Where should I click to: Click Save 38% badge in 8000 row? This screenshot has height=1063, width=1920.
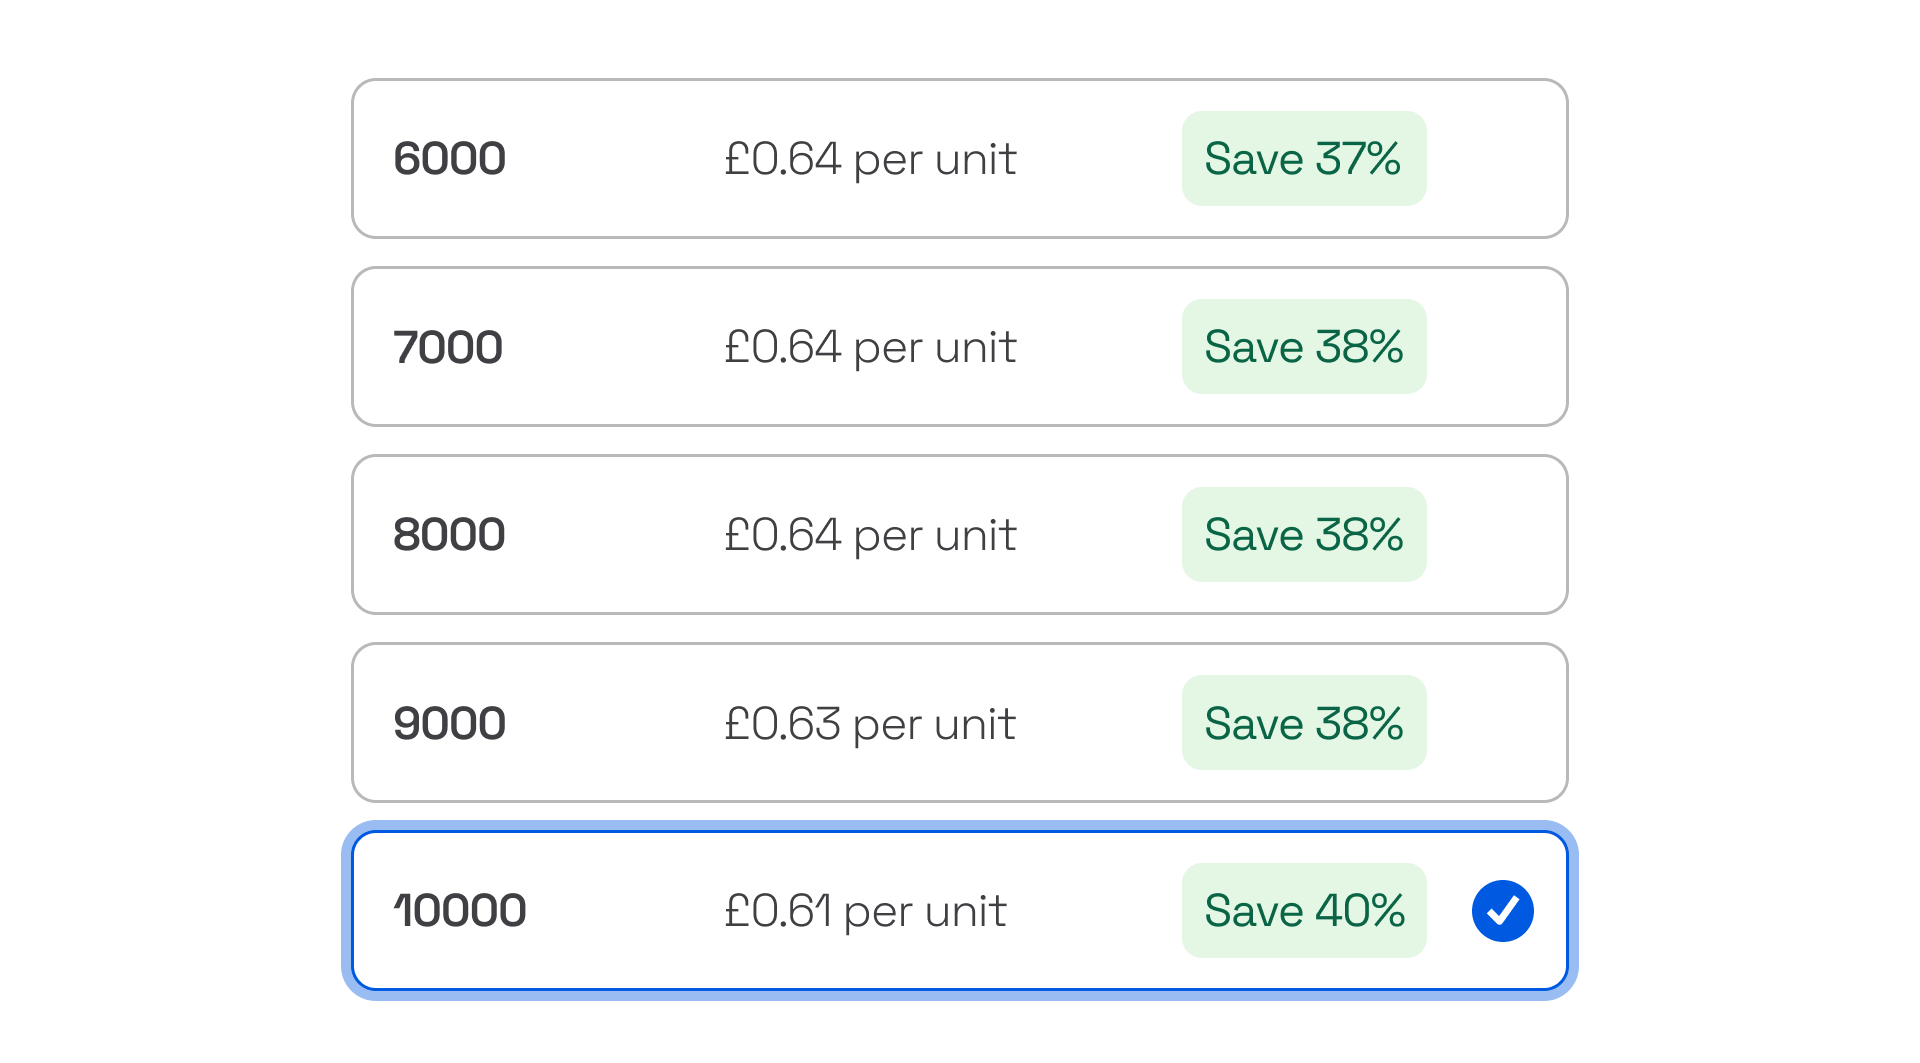click(x=1303, y=535)
